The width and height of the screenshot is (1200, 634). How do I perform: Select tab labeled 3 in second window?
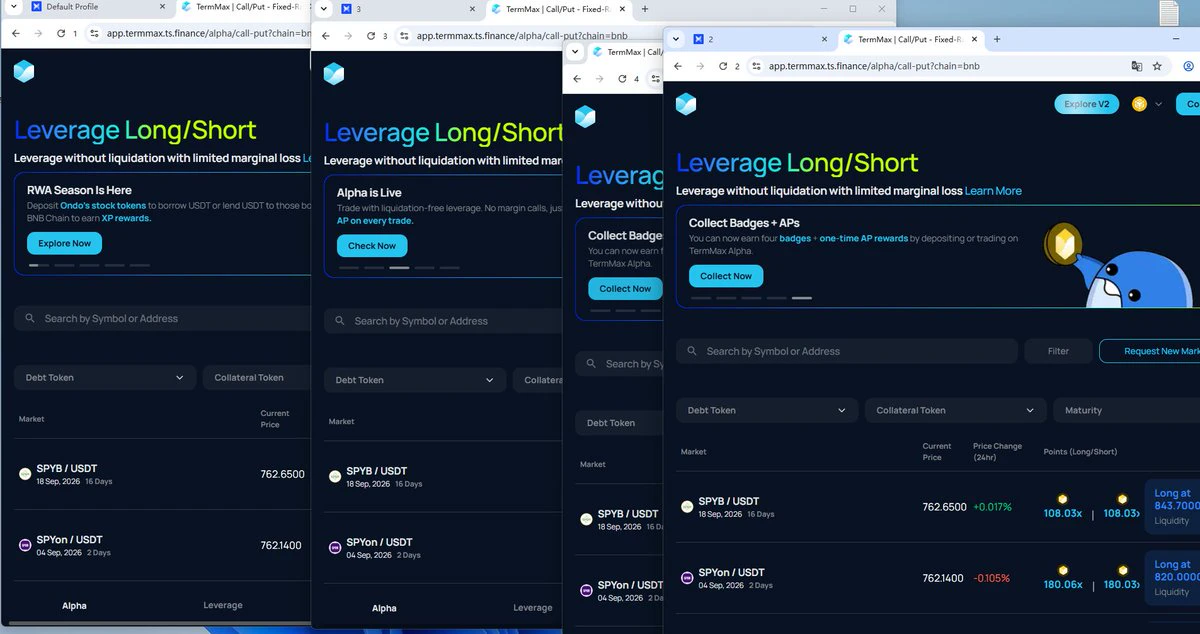(x=410, y=9)
